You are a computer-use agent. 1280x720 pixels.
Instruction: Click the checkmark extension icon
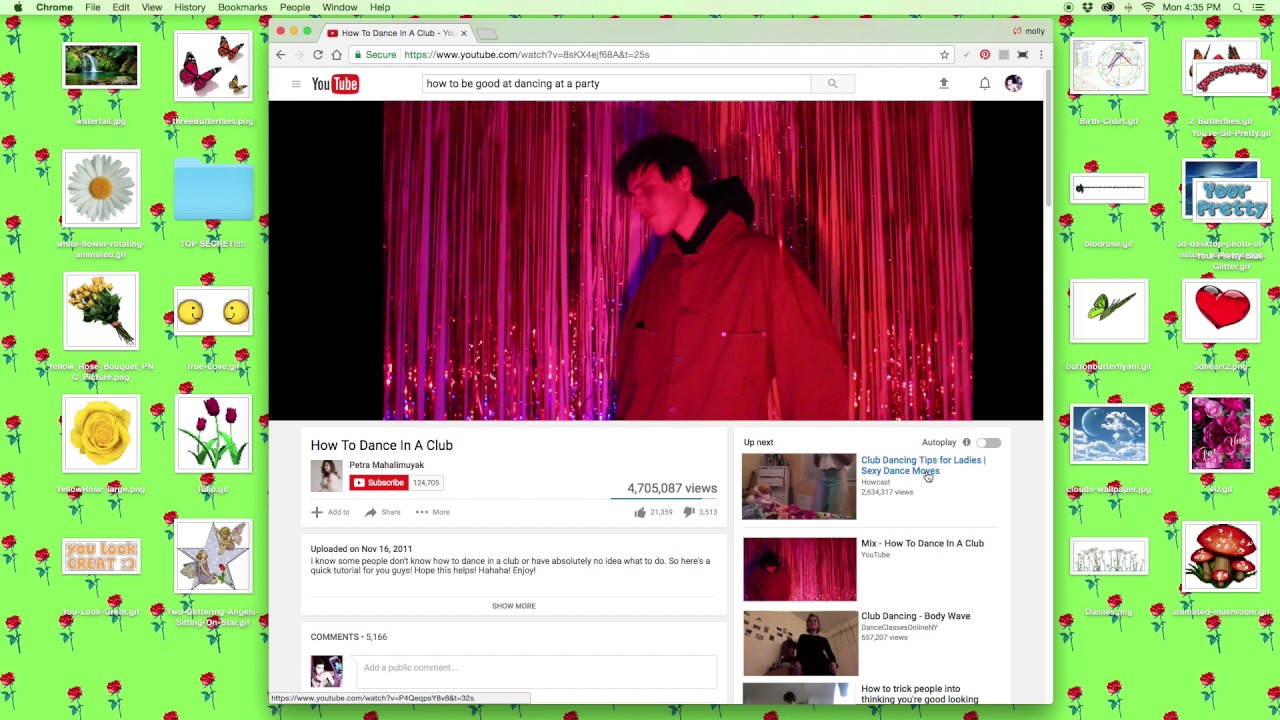[x=966, y=55]
